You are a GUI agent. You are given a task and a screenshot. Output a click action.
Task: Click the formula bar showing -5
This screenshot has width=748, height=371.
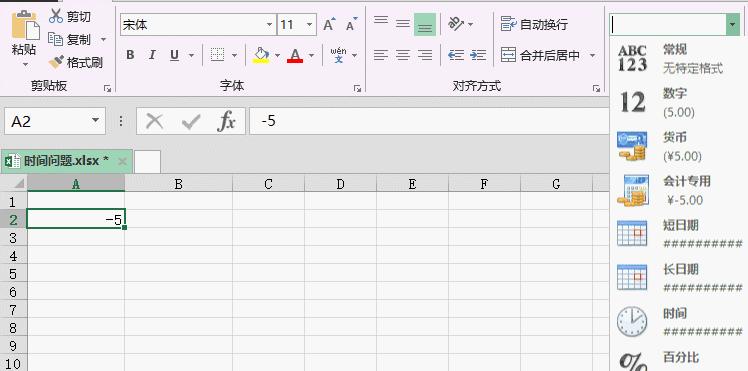[429, 121]
